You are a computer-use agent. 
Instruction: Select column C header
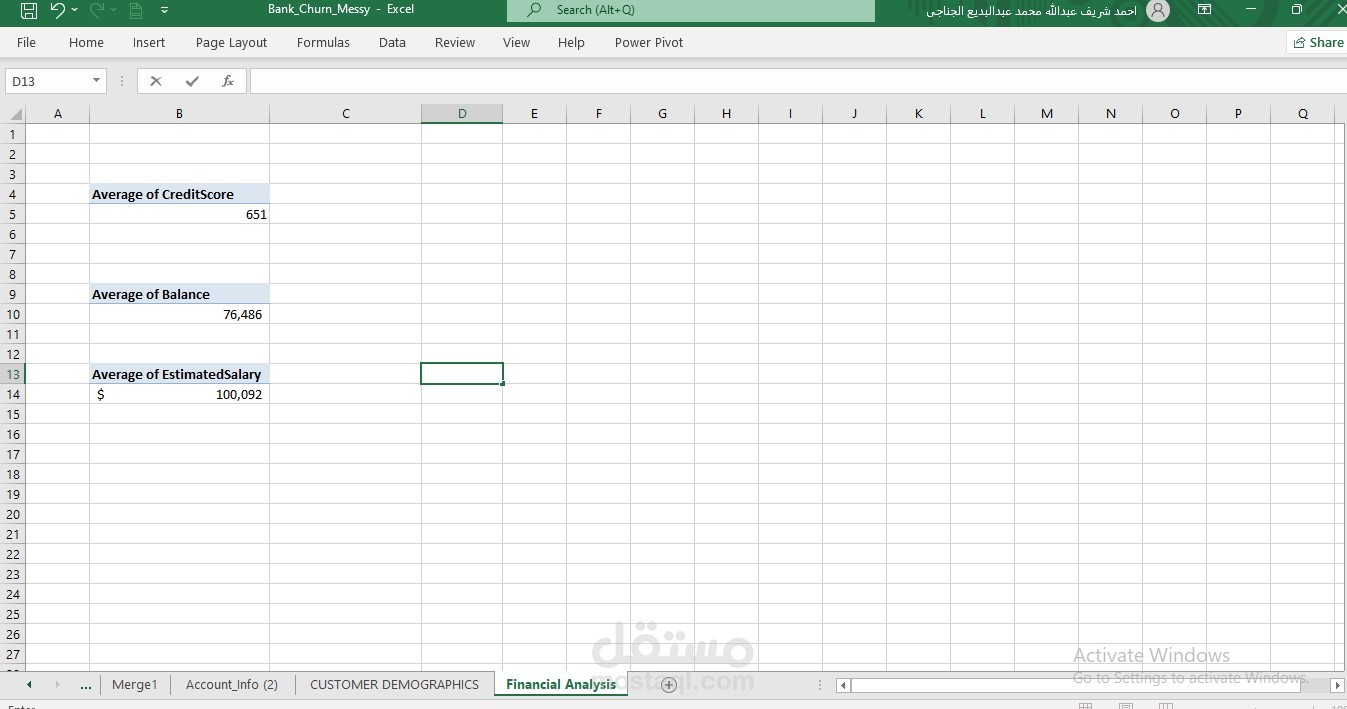coord(345,114)
